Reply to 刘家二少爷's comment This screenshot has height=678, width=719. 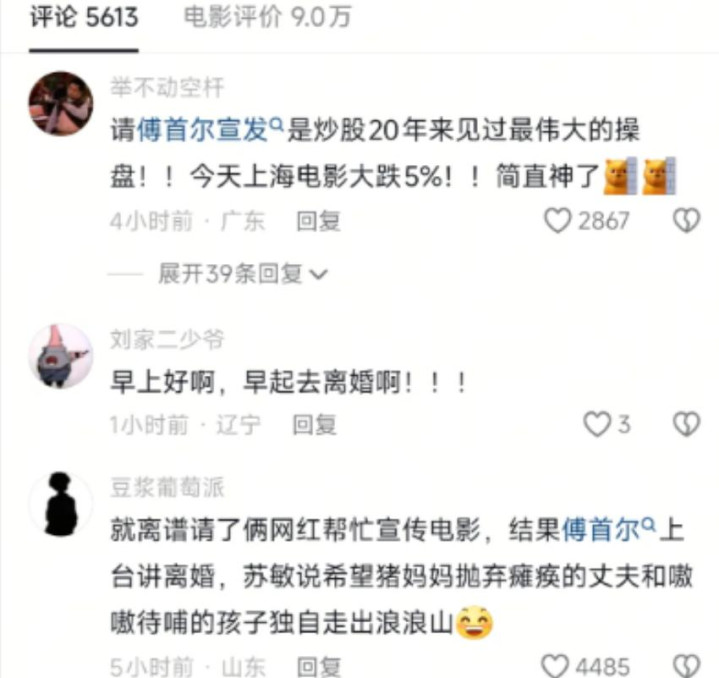(315, 424)
